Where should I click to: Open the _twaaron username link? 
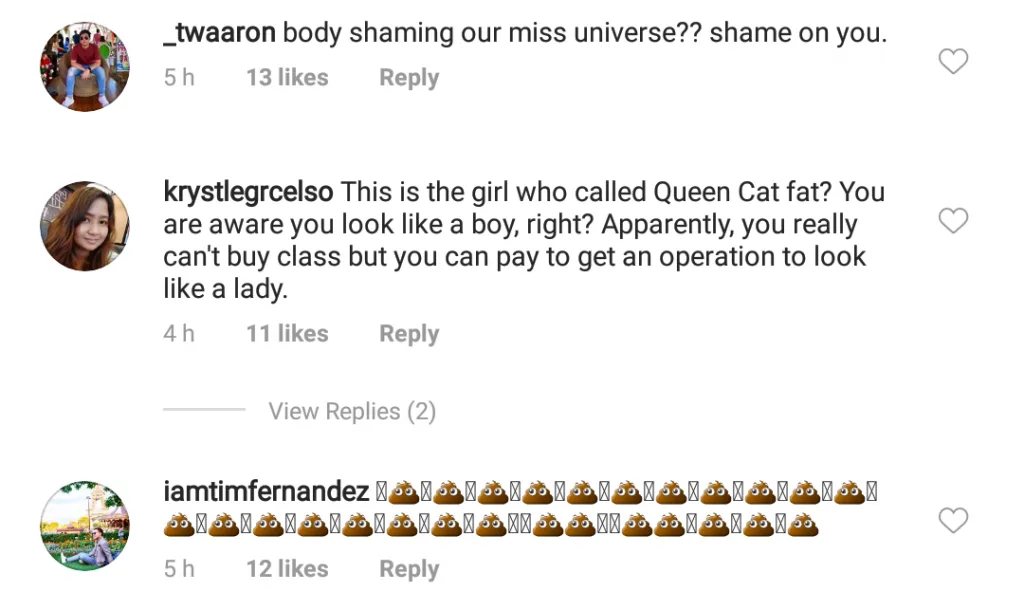[219, 33]
